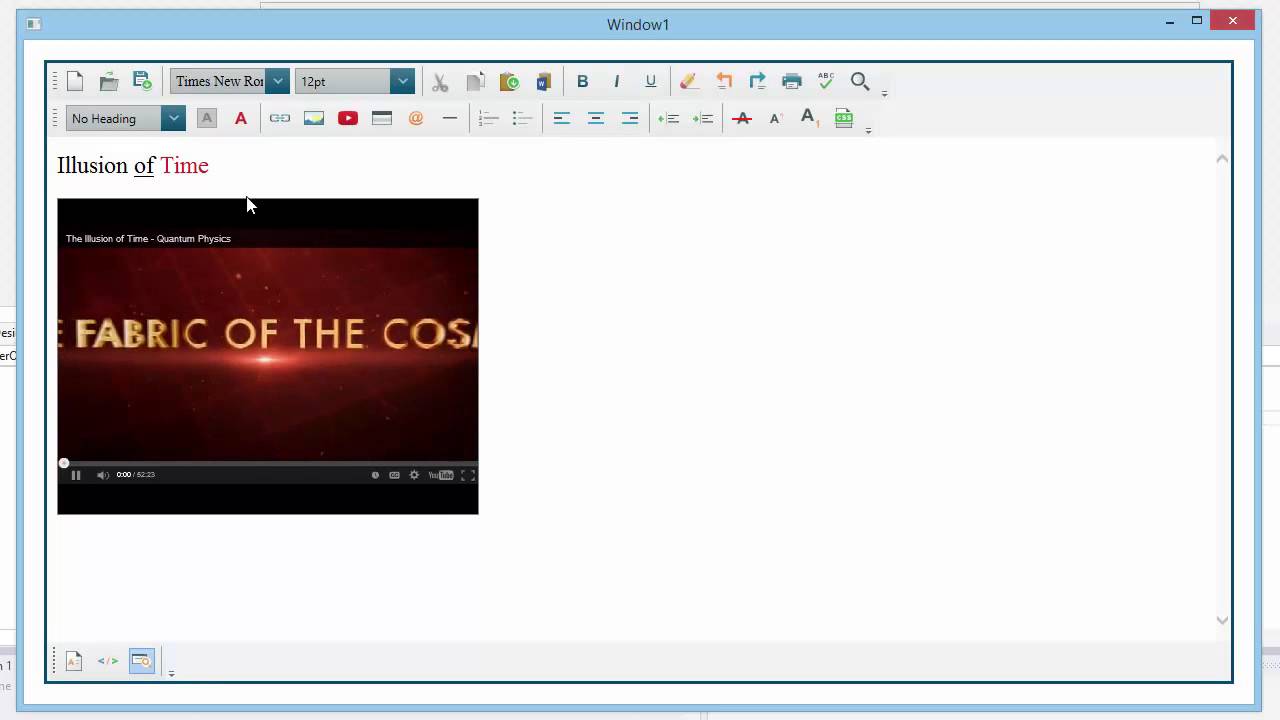Undo the last action
This screenshot has height=720, width=1280.
point(724,82)
